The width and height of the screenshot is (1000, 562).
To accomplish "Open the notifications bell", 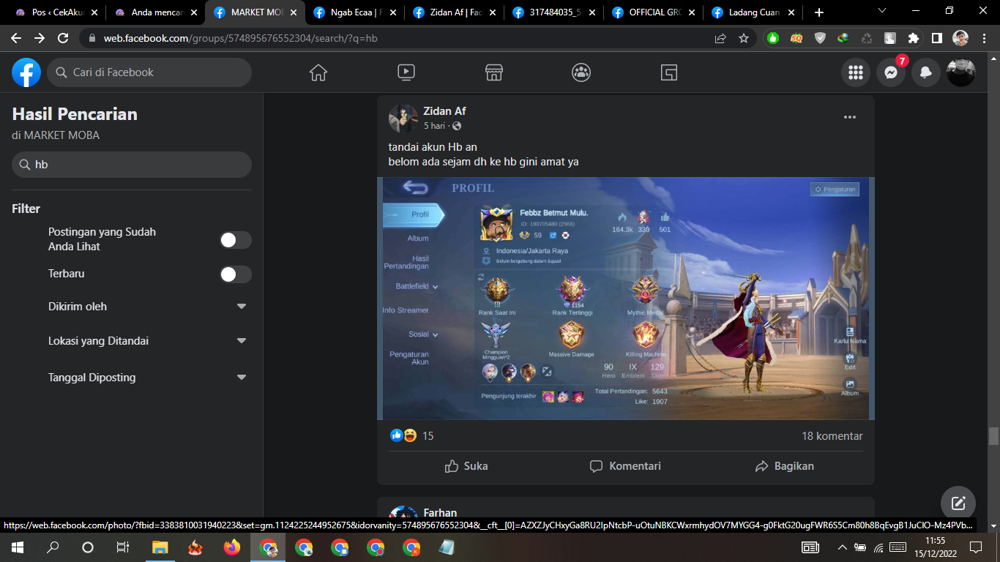I will [x=926, y=73].
